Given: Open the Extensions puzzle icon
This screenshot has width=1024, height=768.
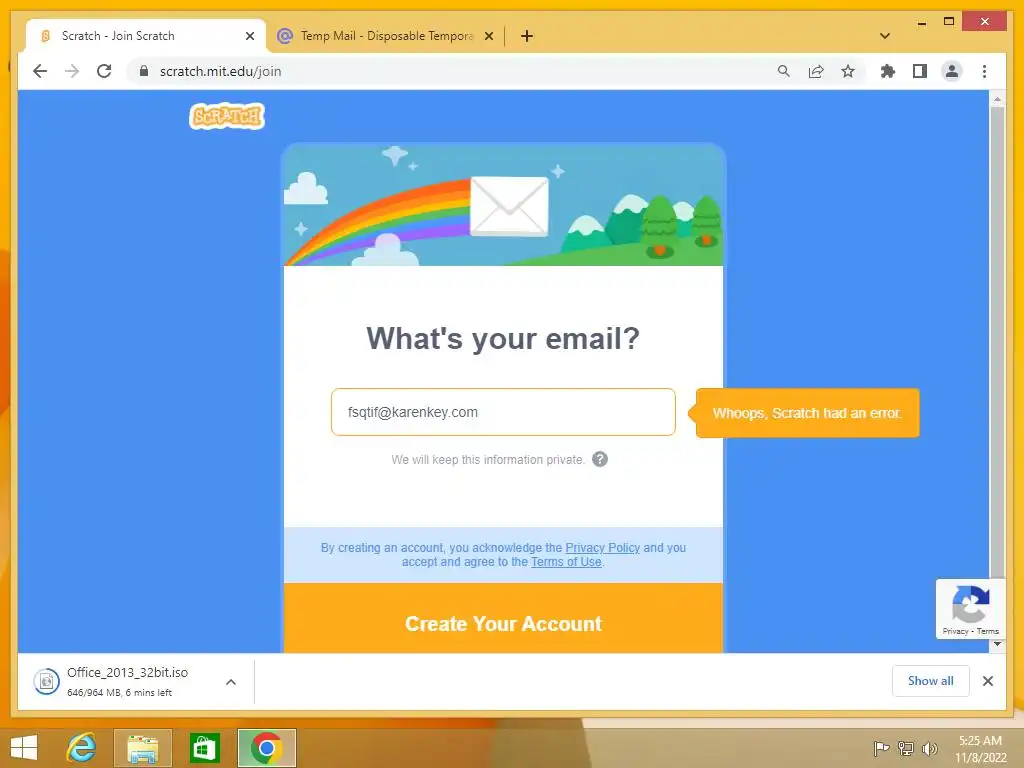Looking at the screenshot, I should click(888, 71).
